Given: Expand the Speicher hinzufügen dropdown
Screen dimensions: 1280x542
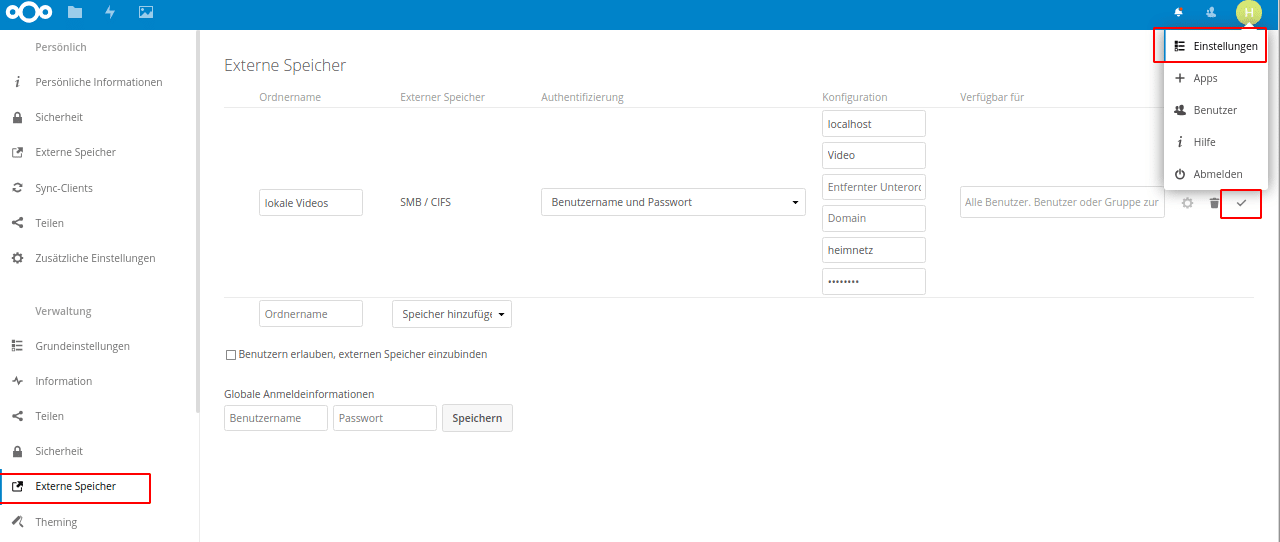Looking at the screenshot, I should [452, 314].
